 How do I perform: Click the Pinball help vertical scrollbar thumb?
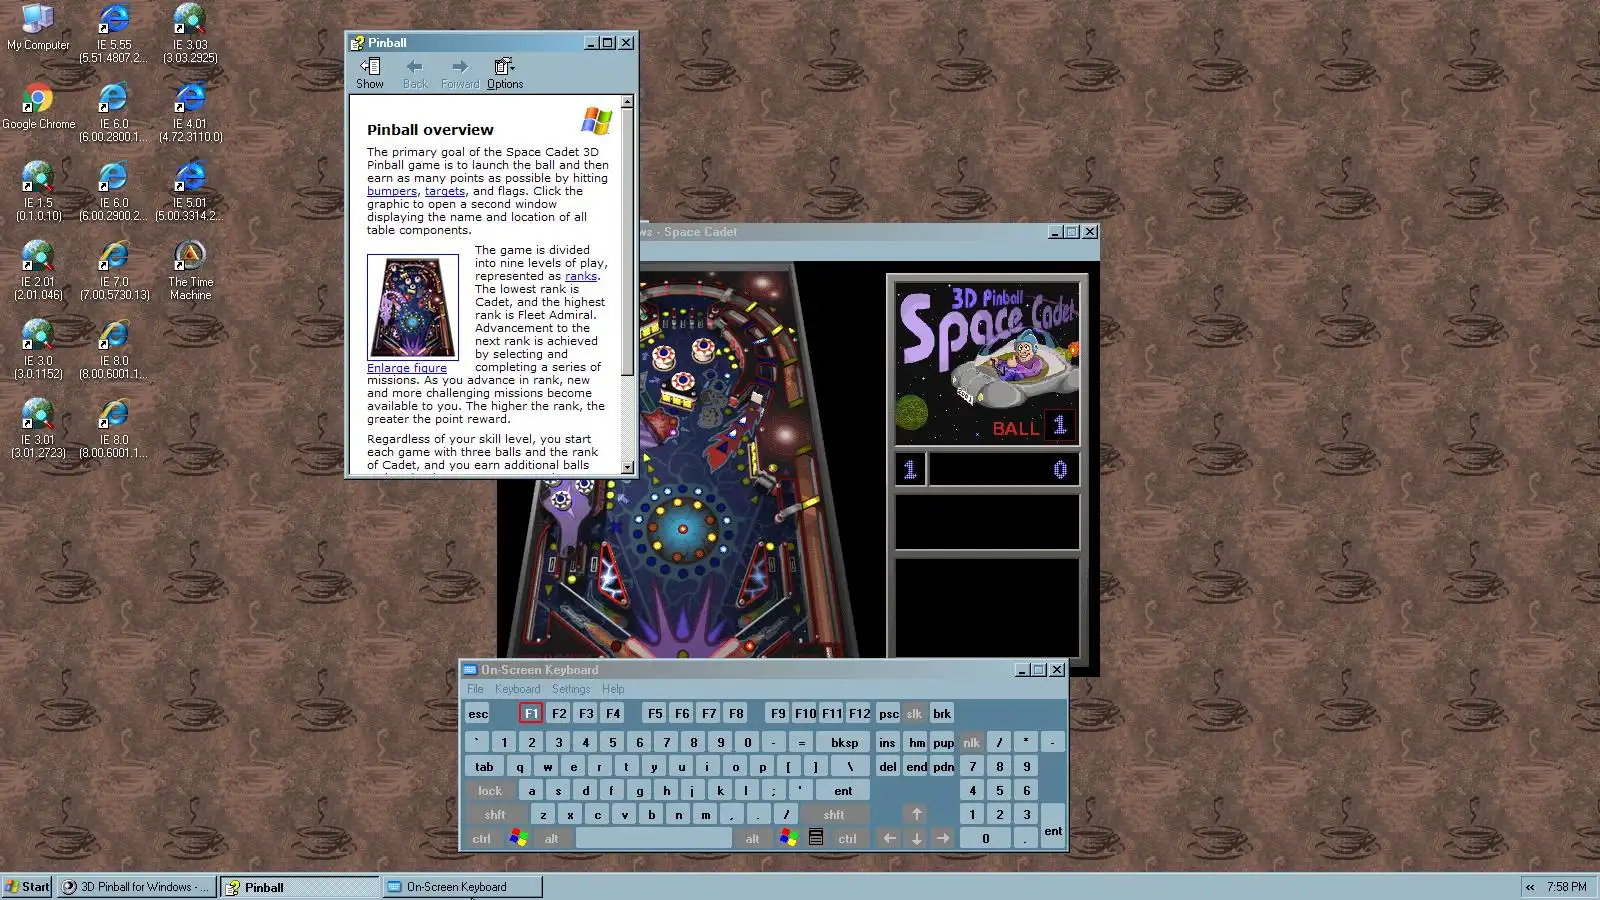[x=627, y=242]
